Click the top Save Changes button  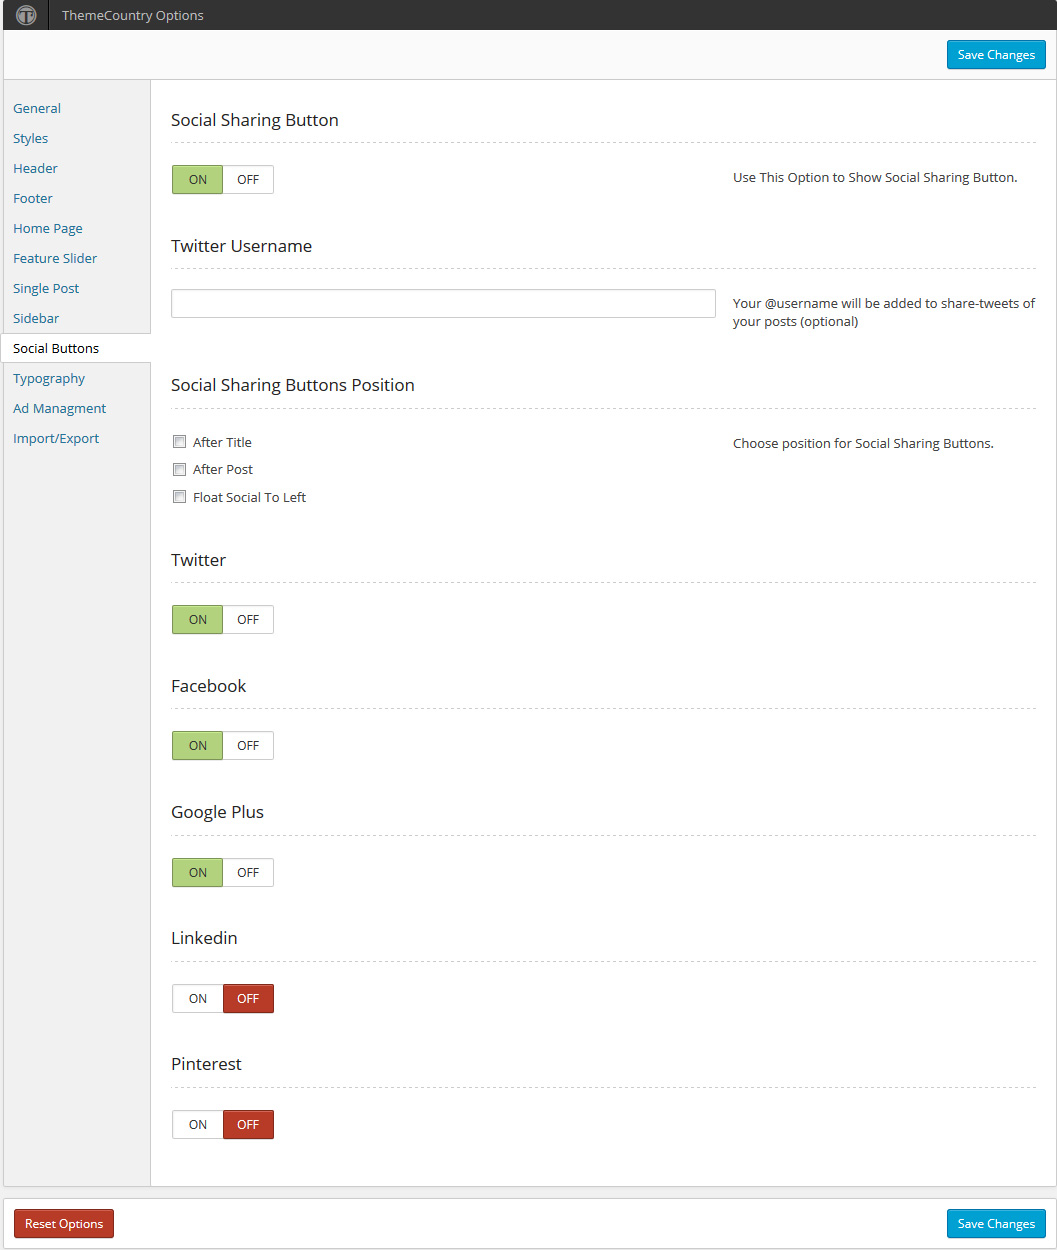point(996,55)
